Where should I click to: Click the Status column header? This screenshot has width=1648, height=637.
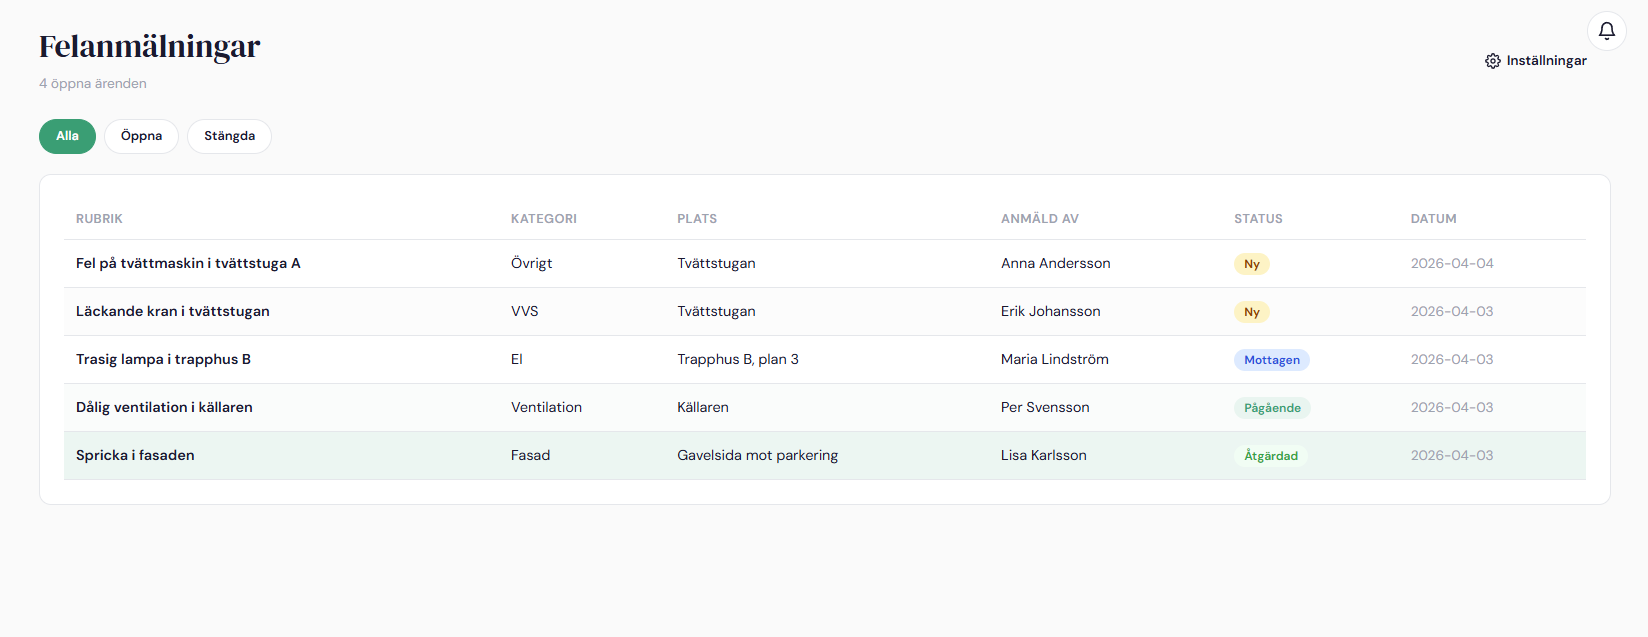coord(1258,219)
